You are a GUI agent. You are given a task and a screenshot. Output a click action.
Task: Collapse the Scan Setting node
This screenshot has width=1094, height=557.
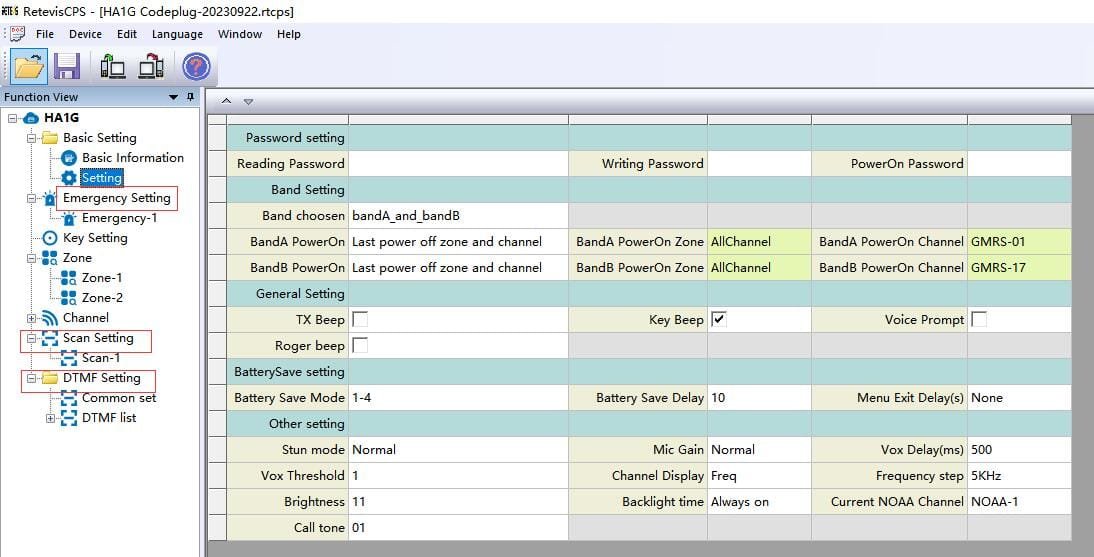coord(31,339)
